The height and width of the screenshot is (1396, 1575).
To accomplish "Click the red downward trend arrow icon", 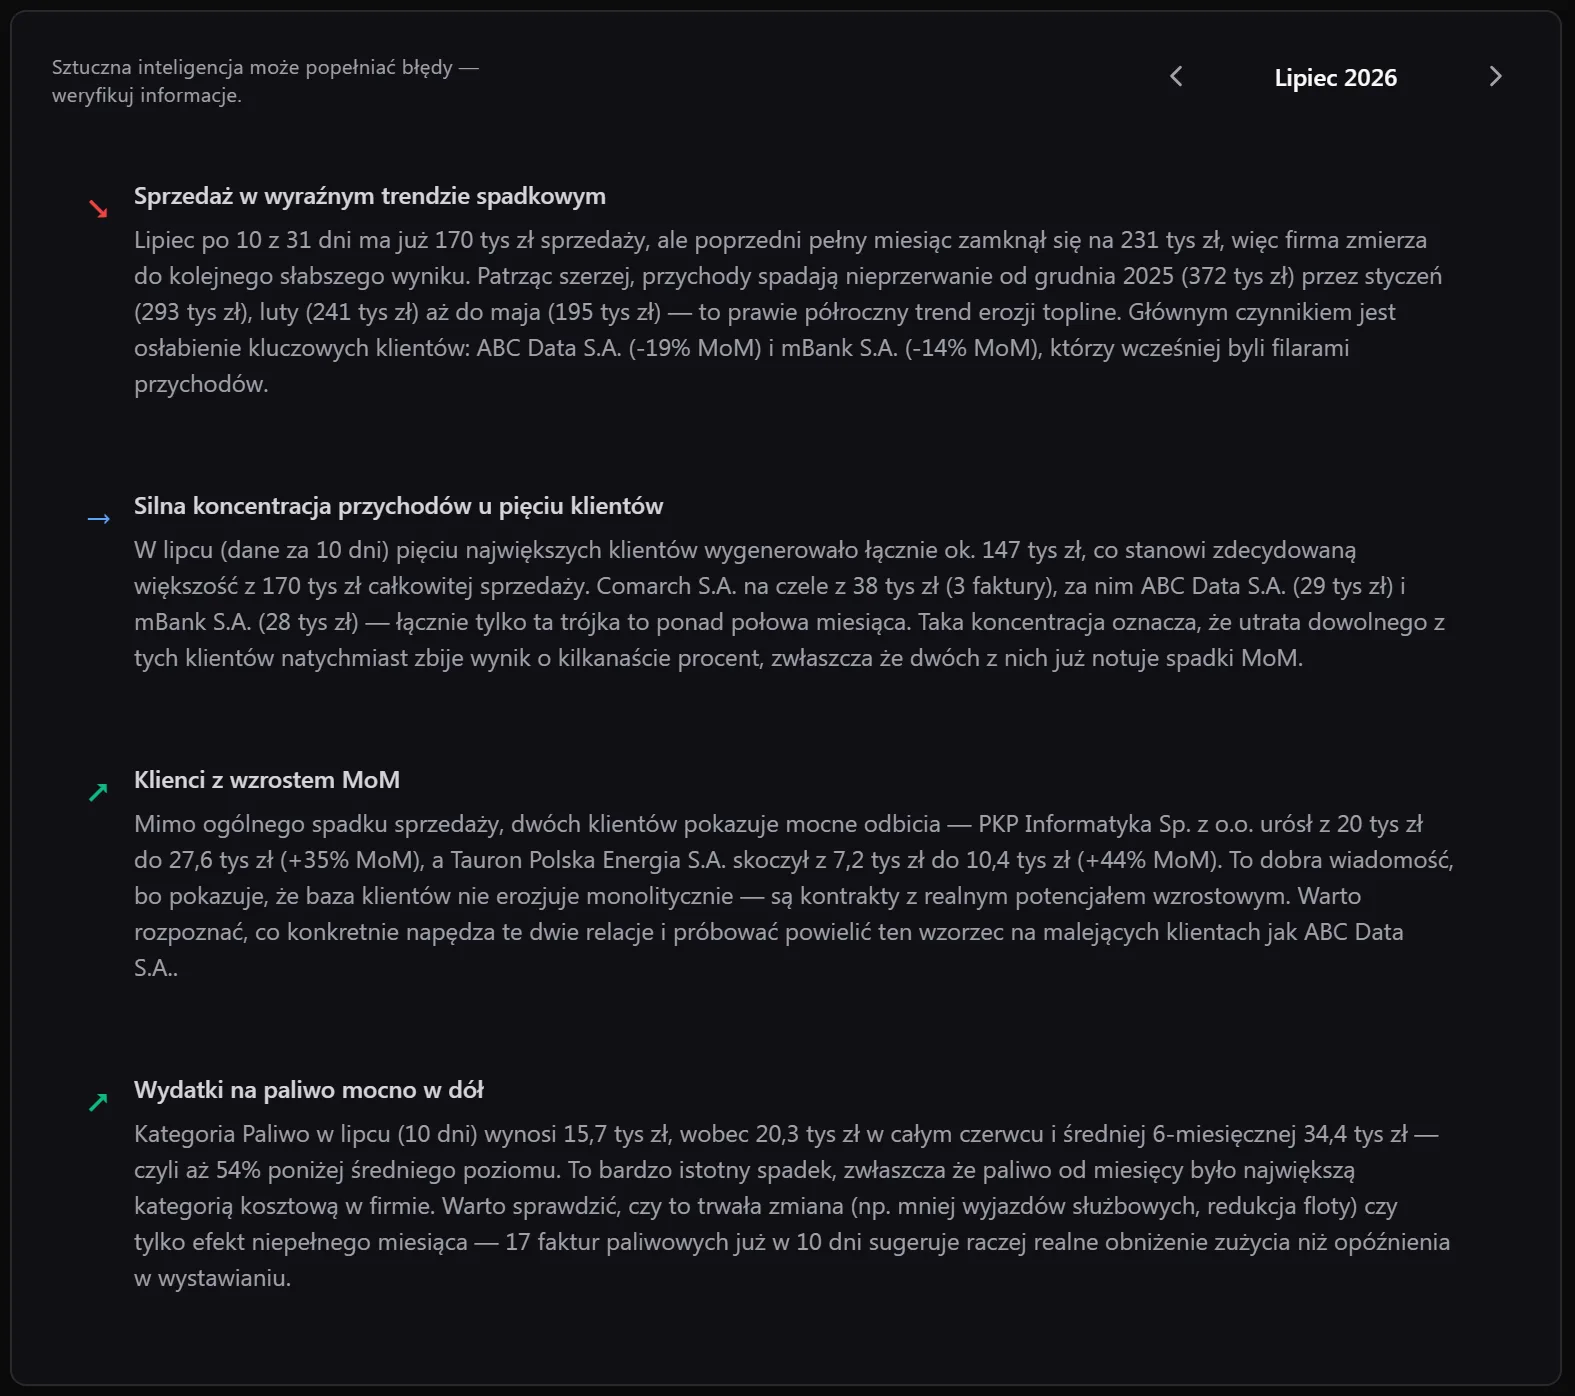I will tap(98, 209).
